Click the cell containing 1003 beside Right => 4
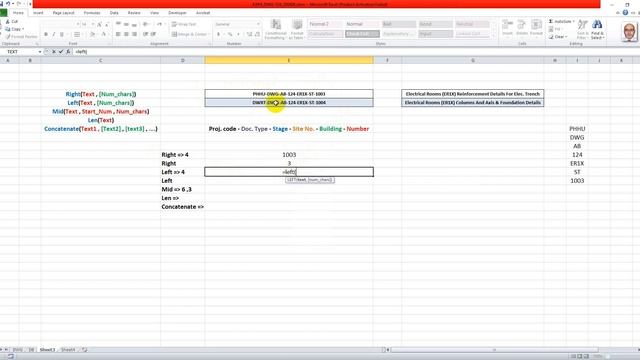Viewport: 640px width, 360px height. (x=289, y=155)
